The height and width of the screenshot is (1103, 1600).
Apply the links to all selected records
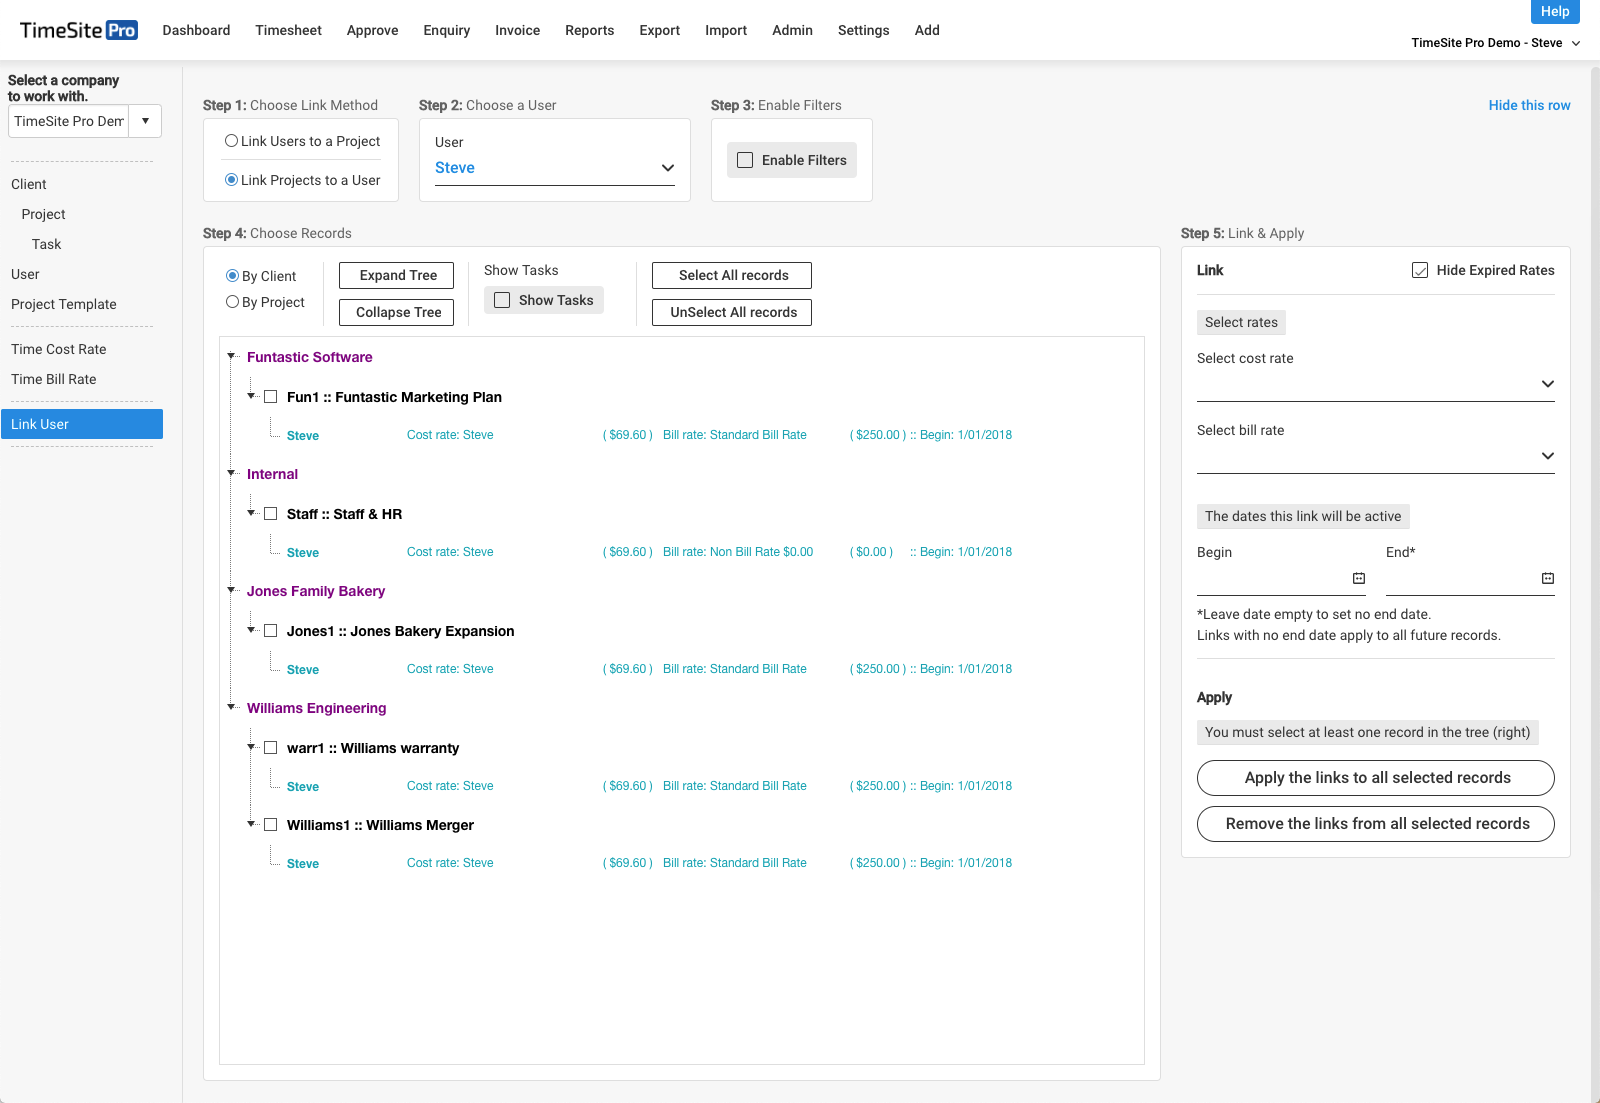pos(1376,778)
